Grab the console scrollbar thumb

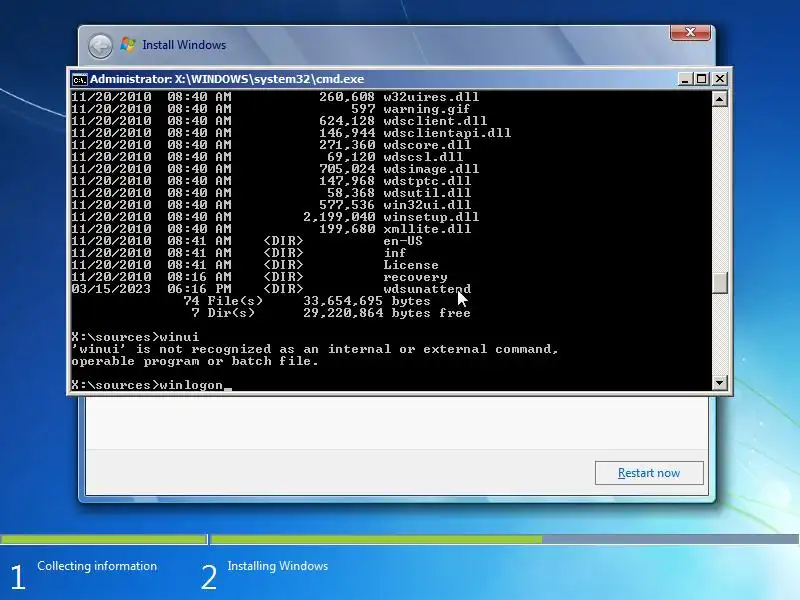[x=719, y=283]
